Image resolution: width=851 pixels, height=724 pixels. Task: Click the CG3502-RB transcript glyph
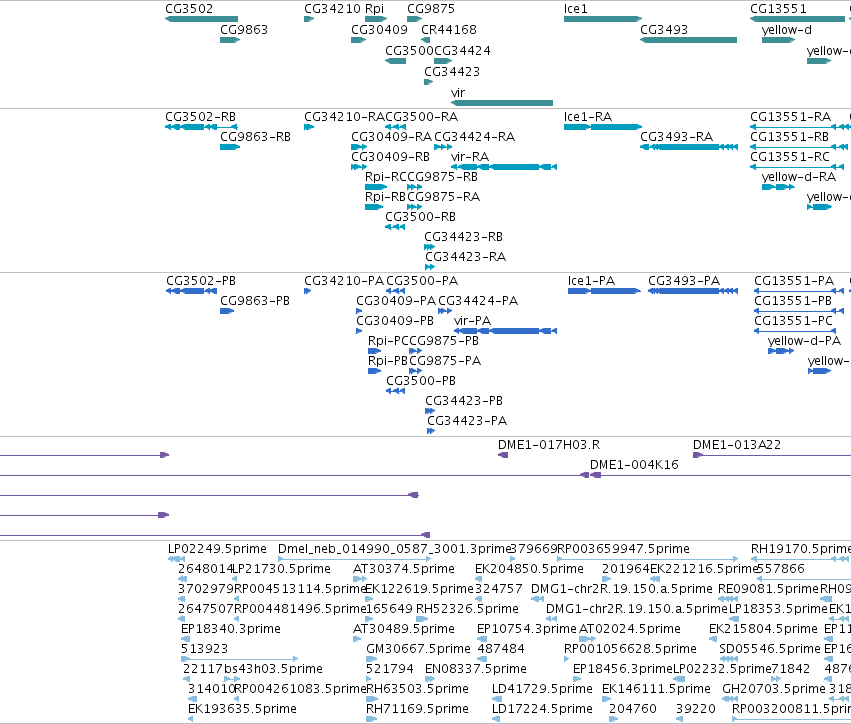tap(201, 127)
